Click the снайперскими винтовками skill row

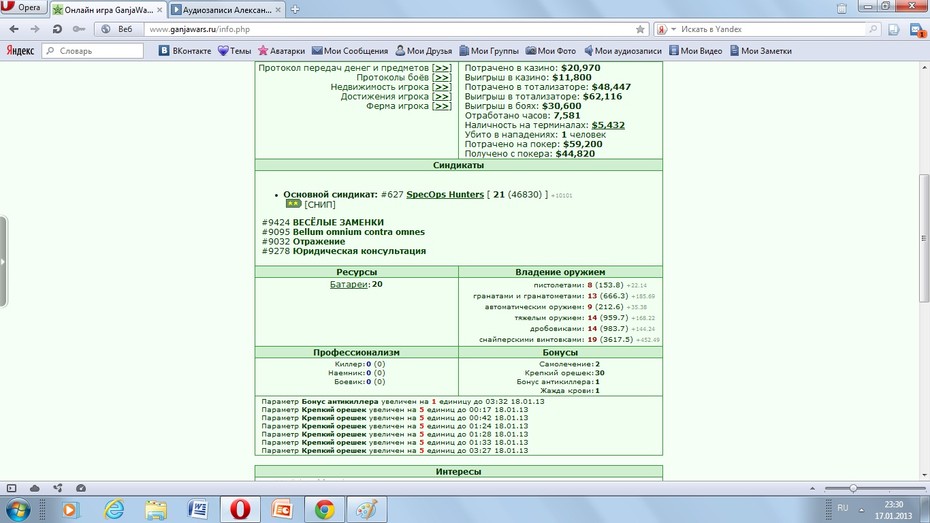pos(569,340)
